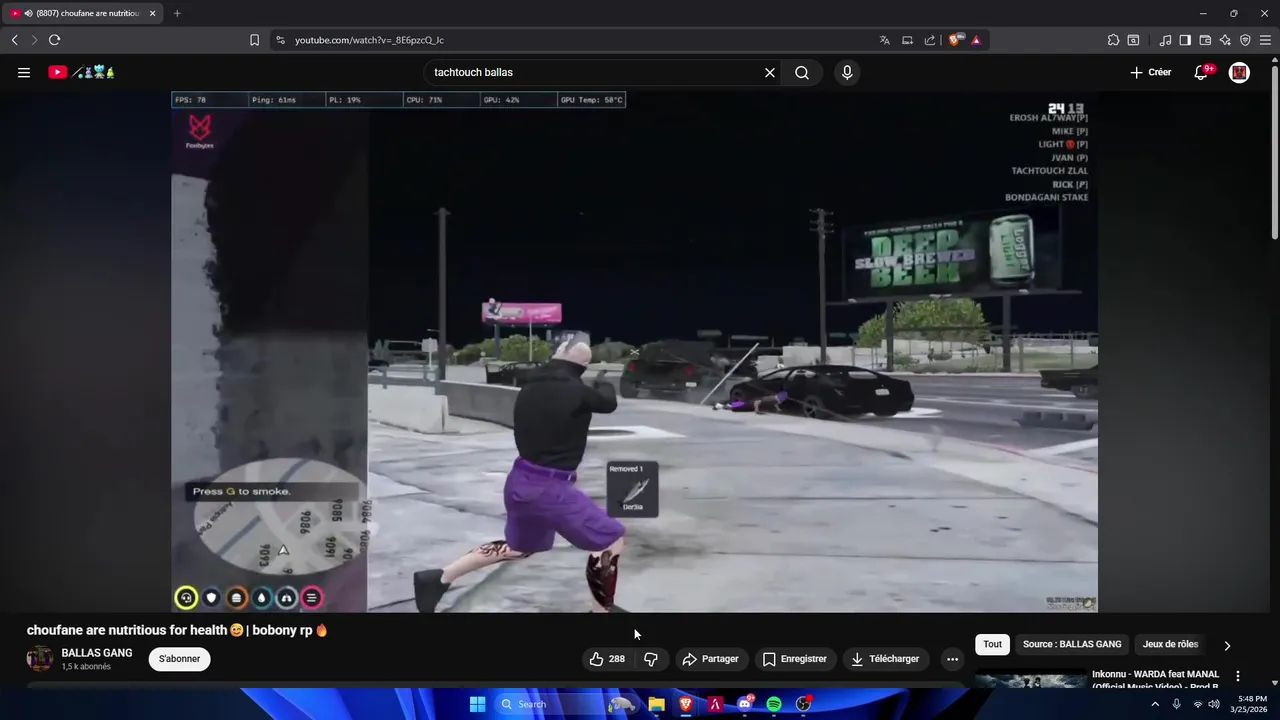Image resolution: width=1280 pixels, height=720 pixels.
Task: Download video with Télécharger button
Action: click(886, 659)
